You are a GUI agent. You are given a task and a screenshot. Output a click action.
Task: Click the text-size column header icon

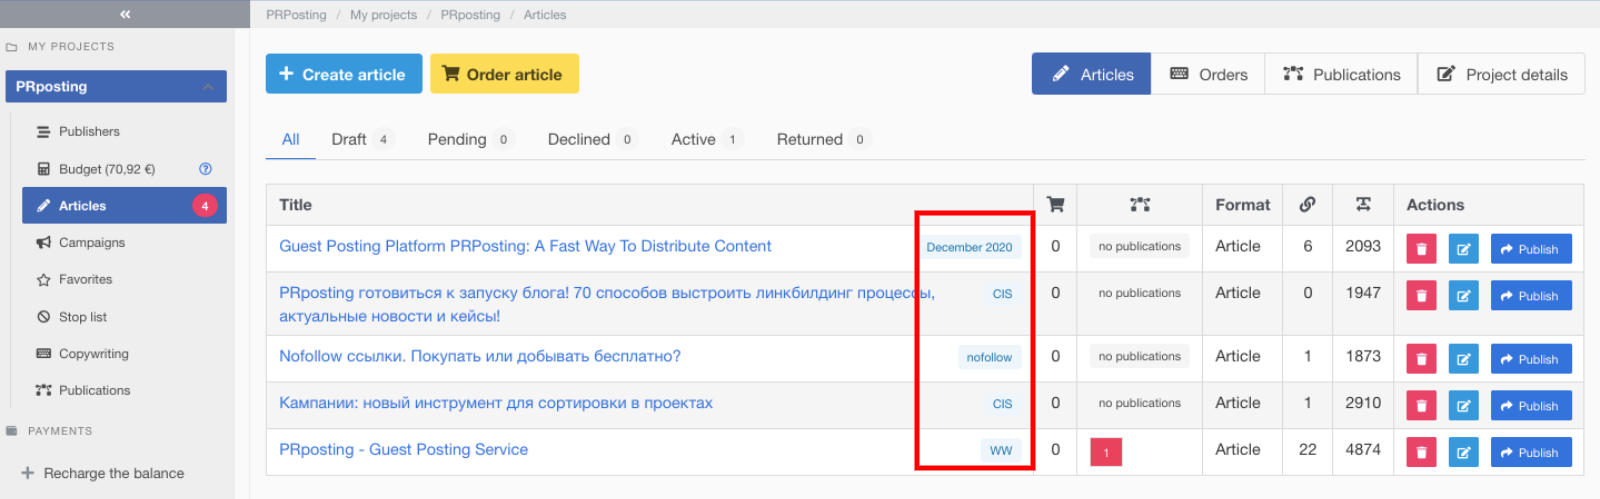click(1363, 204)
